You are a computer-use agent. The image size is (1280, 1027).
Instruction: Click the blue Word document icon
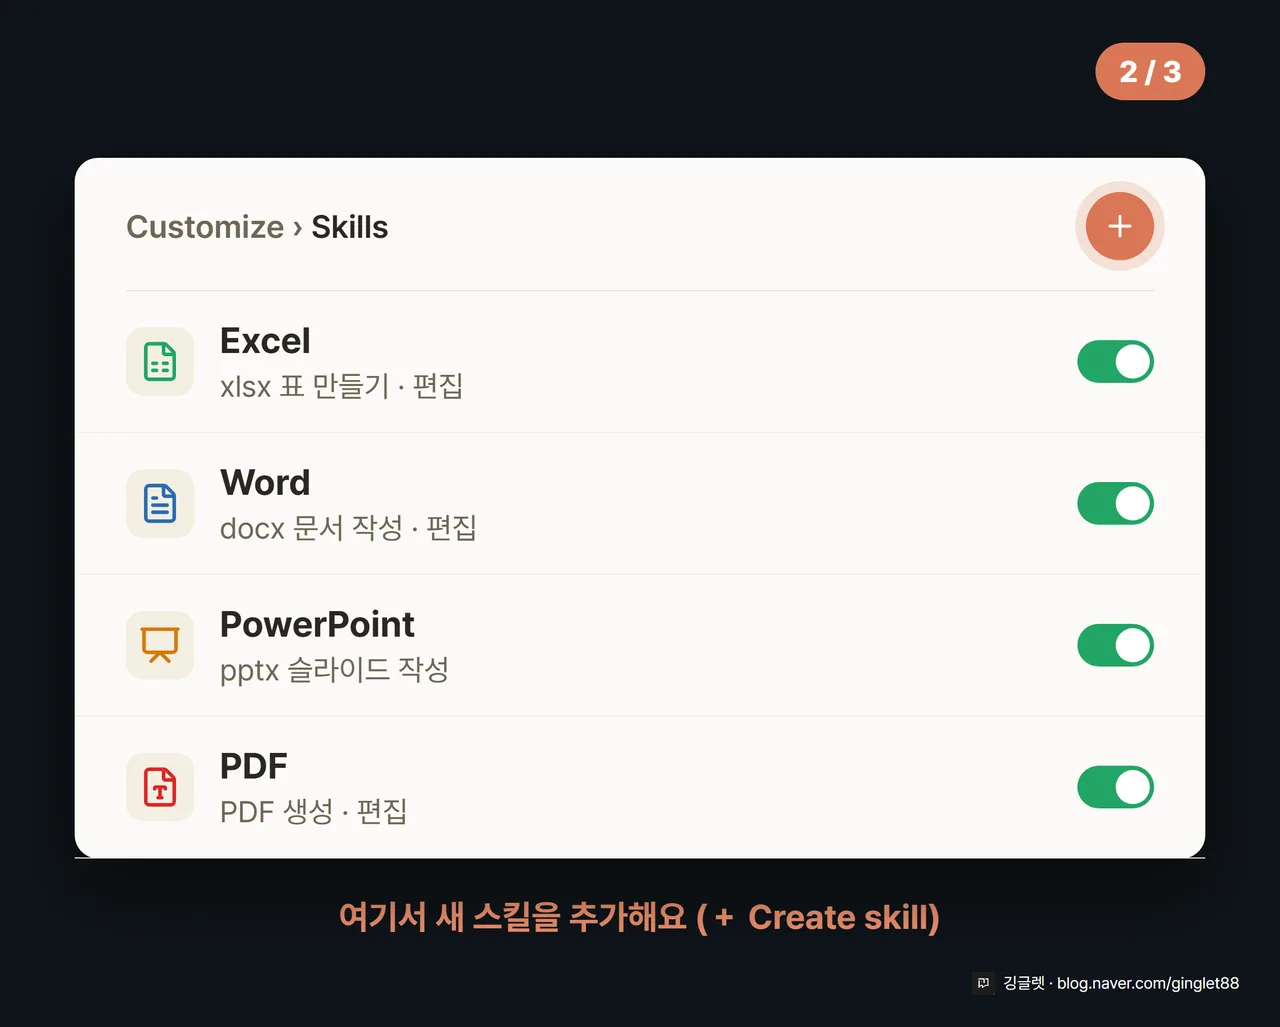tap(160, 503)
